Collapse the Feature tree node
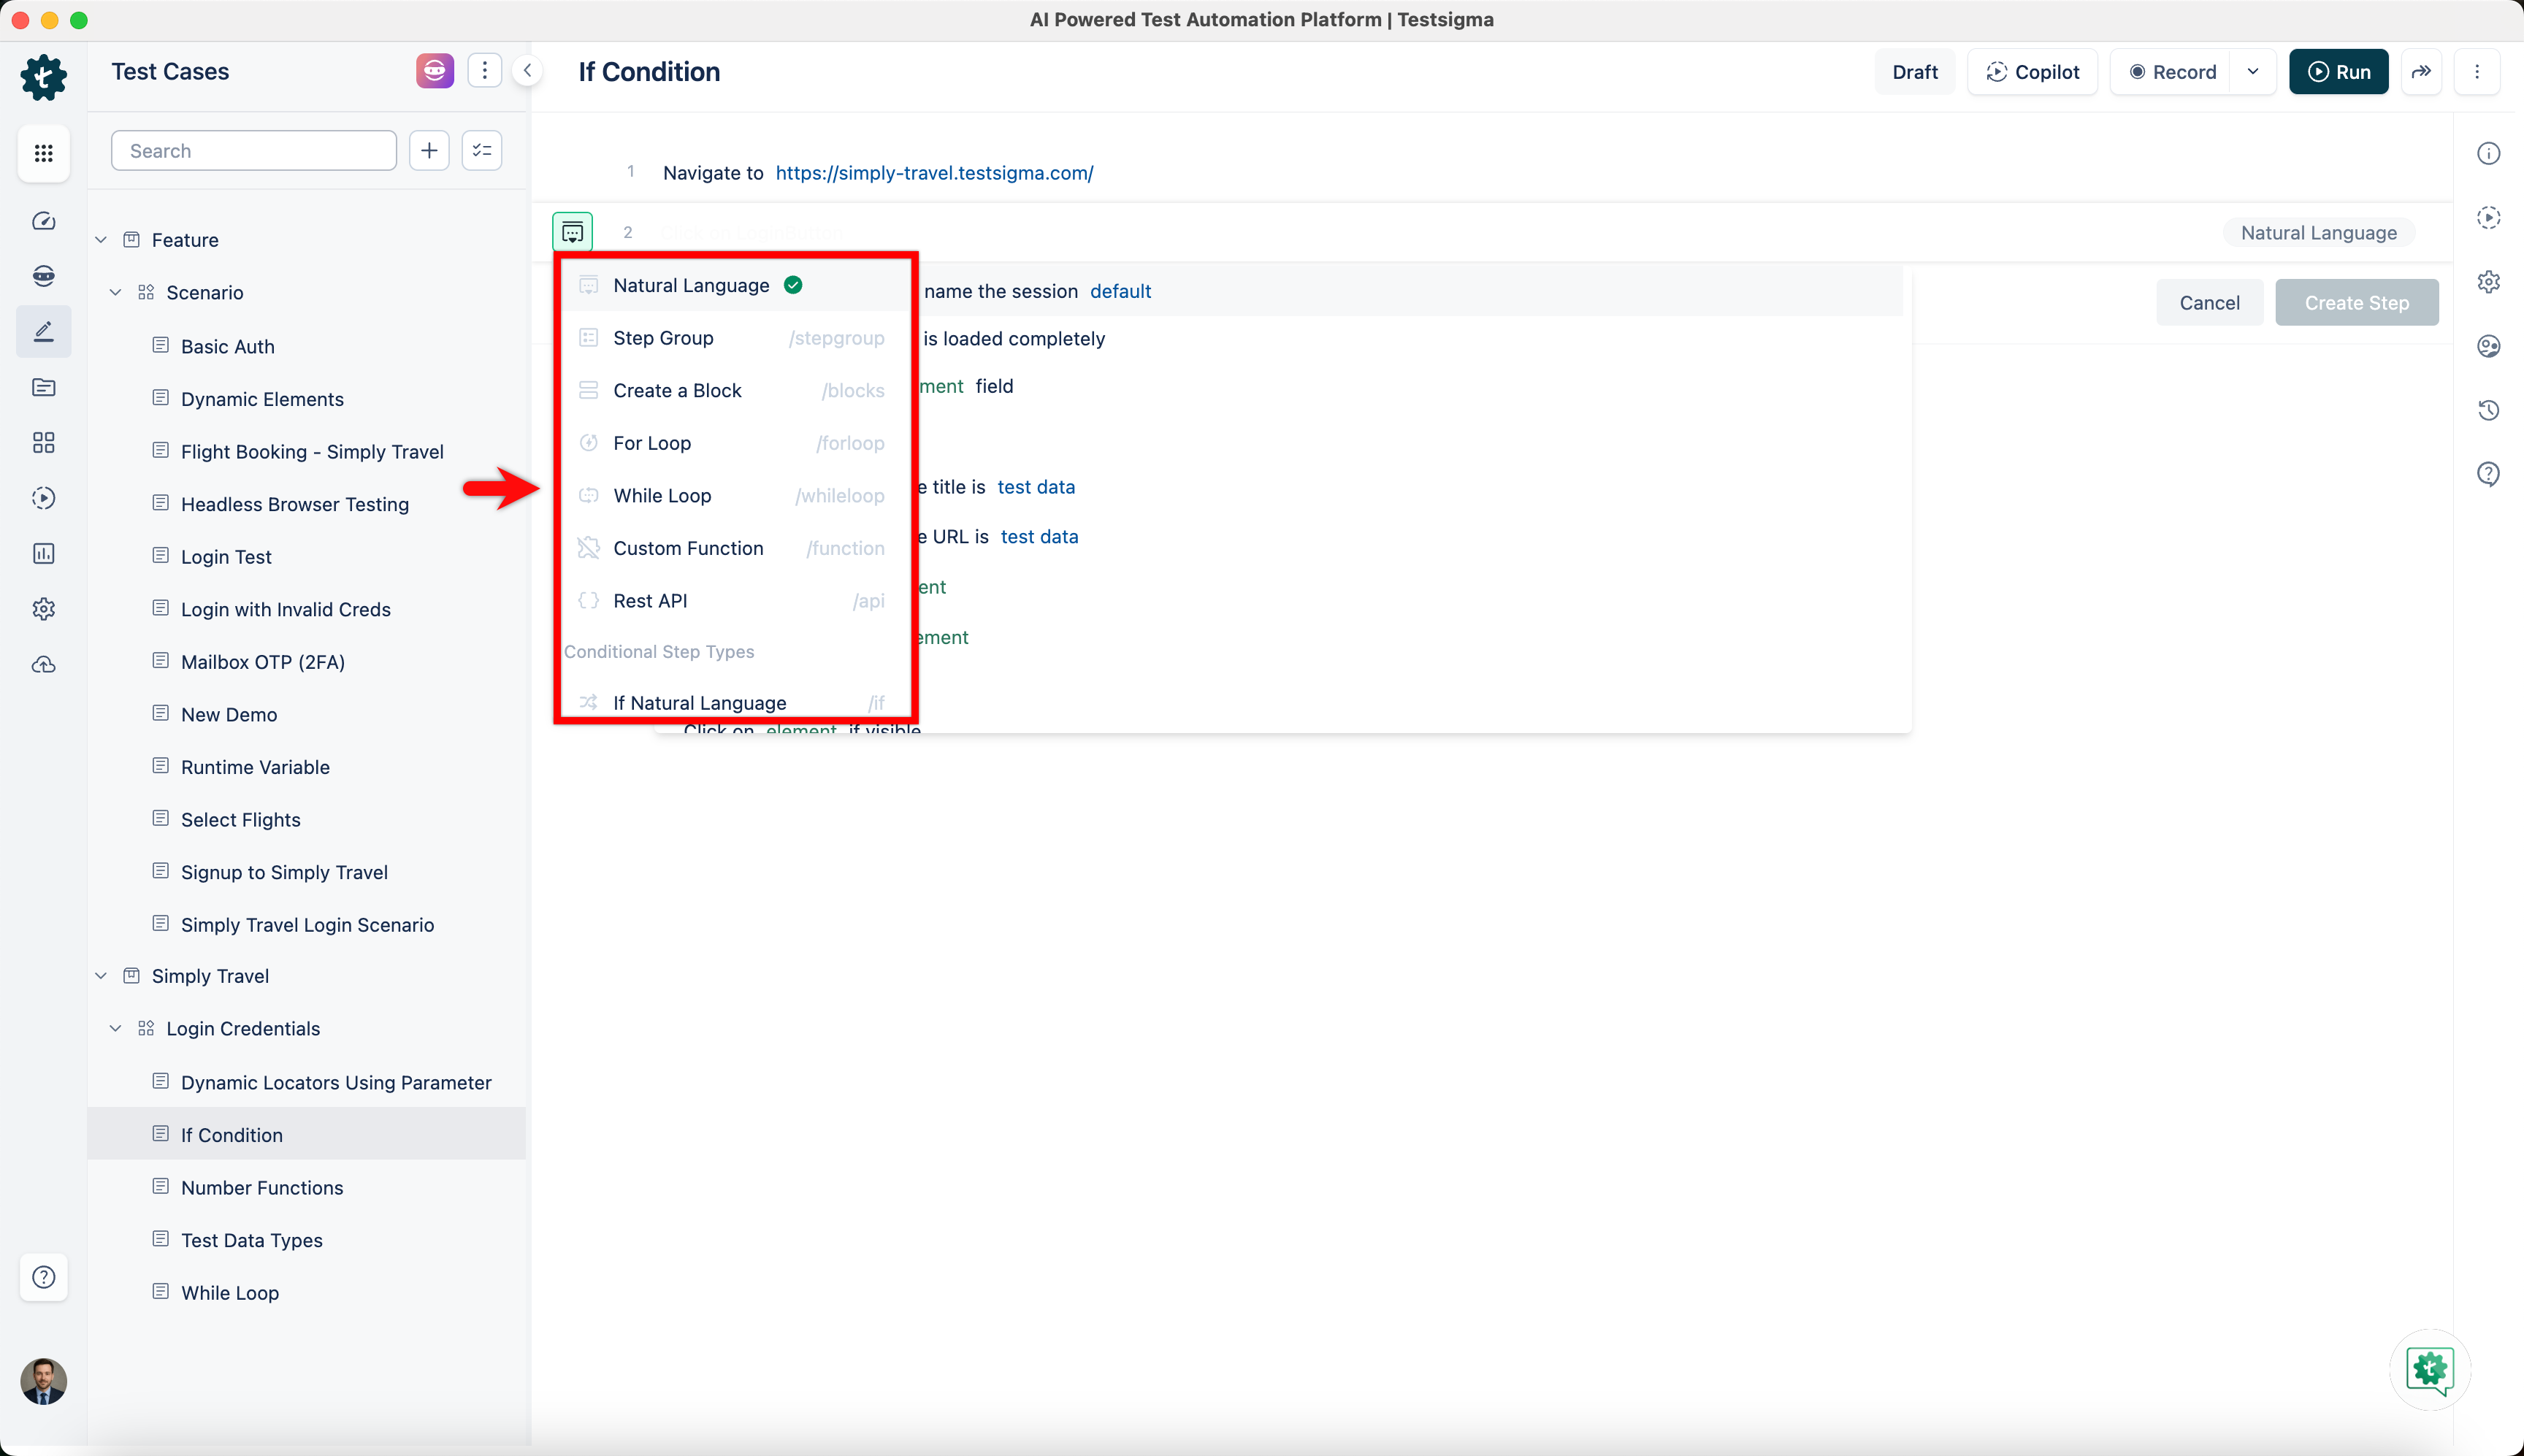Viewport: 2524px width, 1456px height. [x=101, y=240]
